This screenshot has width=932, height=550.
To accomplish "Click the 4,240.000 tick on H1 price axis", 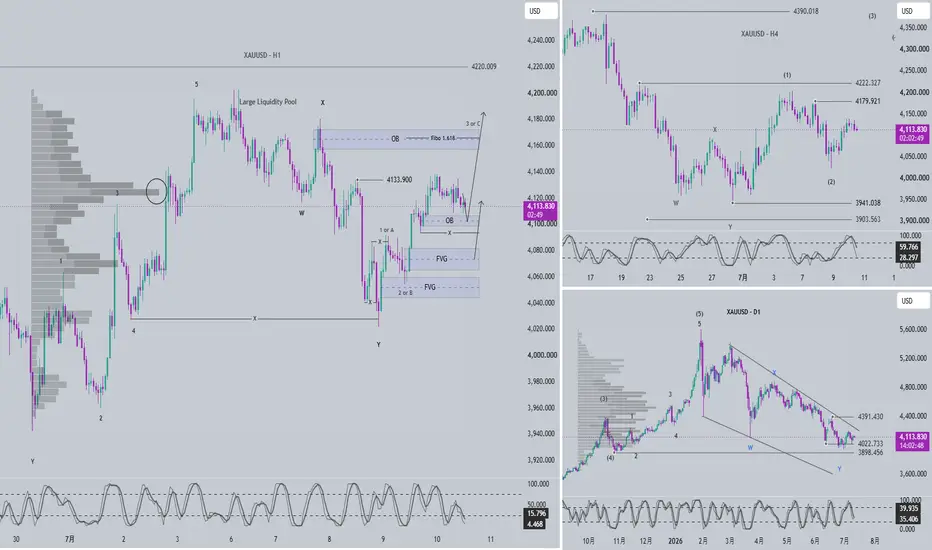I will pyautogui.click(x=541, y=40).
